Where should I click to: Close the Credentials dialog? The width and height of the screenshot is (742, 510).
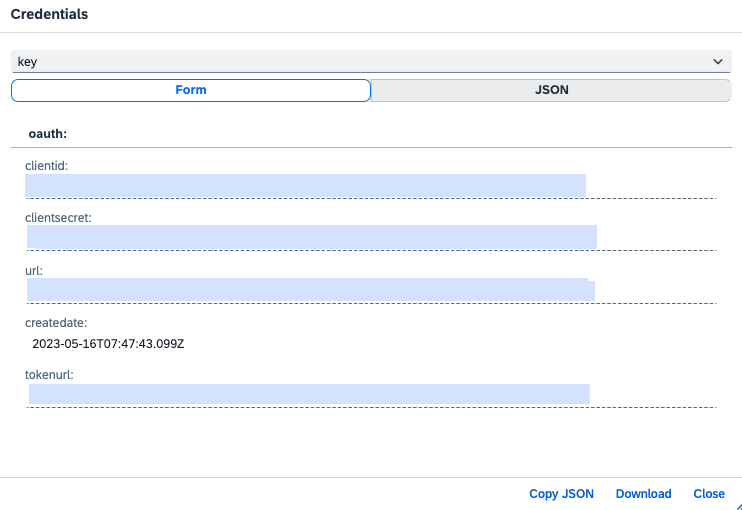coord(709,493)
